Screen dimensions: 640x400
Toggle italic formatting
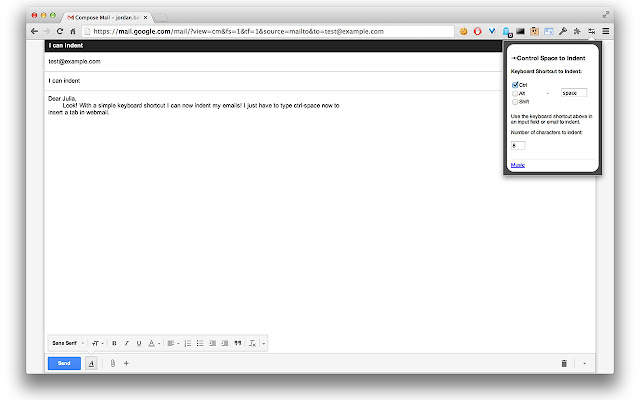[x=127, y=343]
